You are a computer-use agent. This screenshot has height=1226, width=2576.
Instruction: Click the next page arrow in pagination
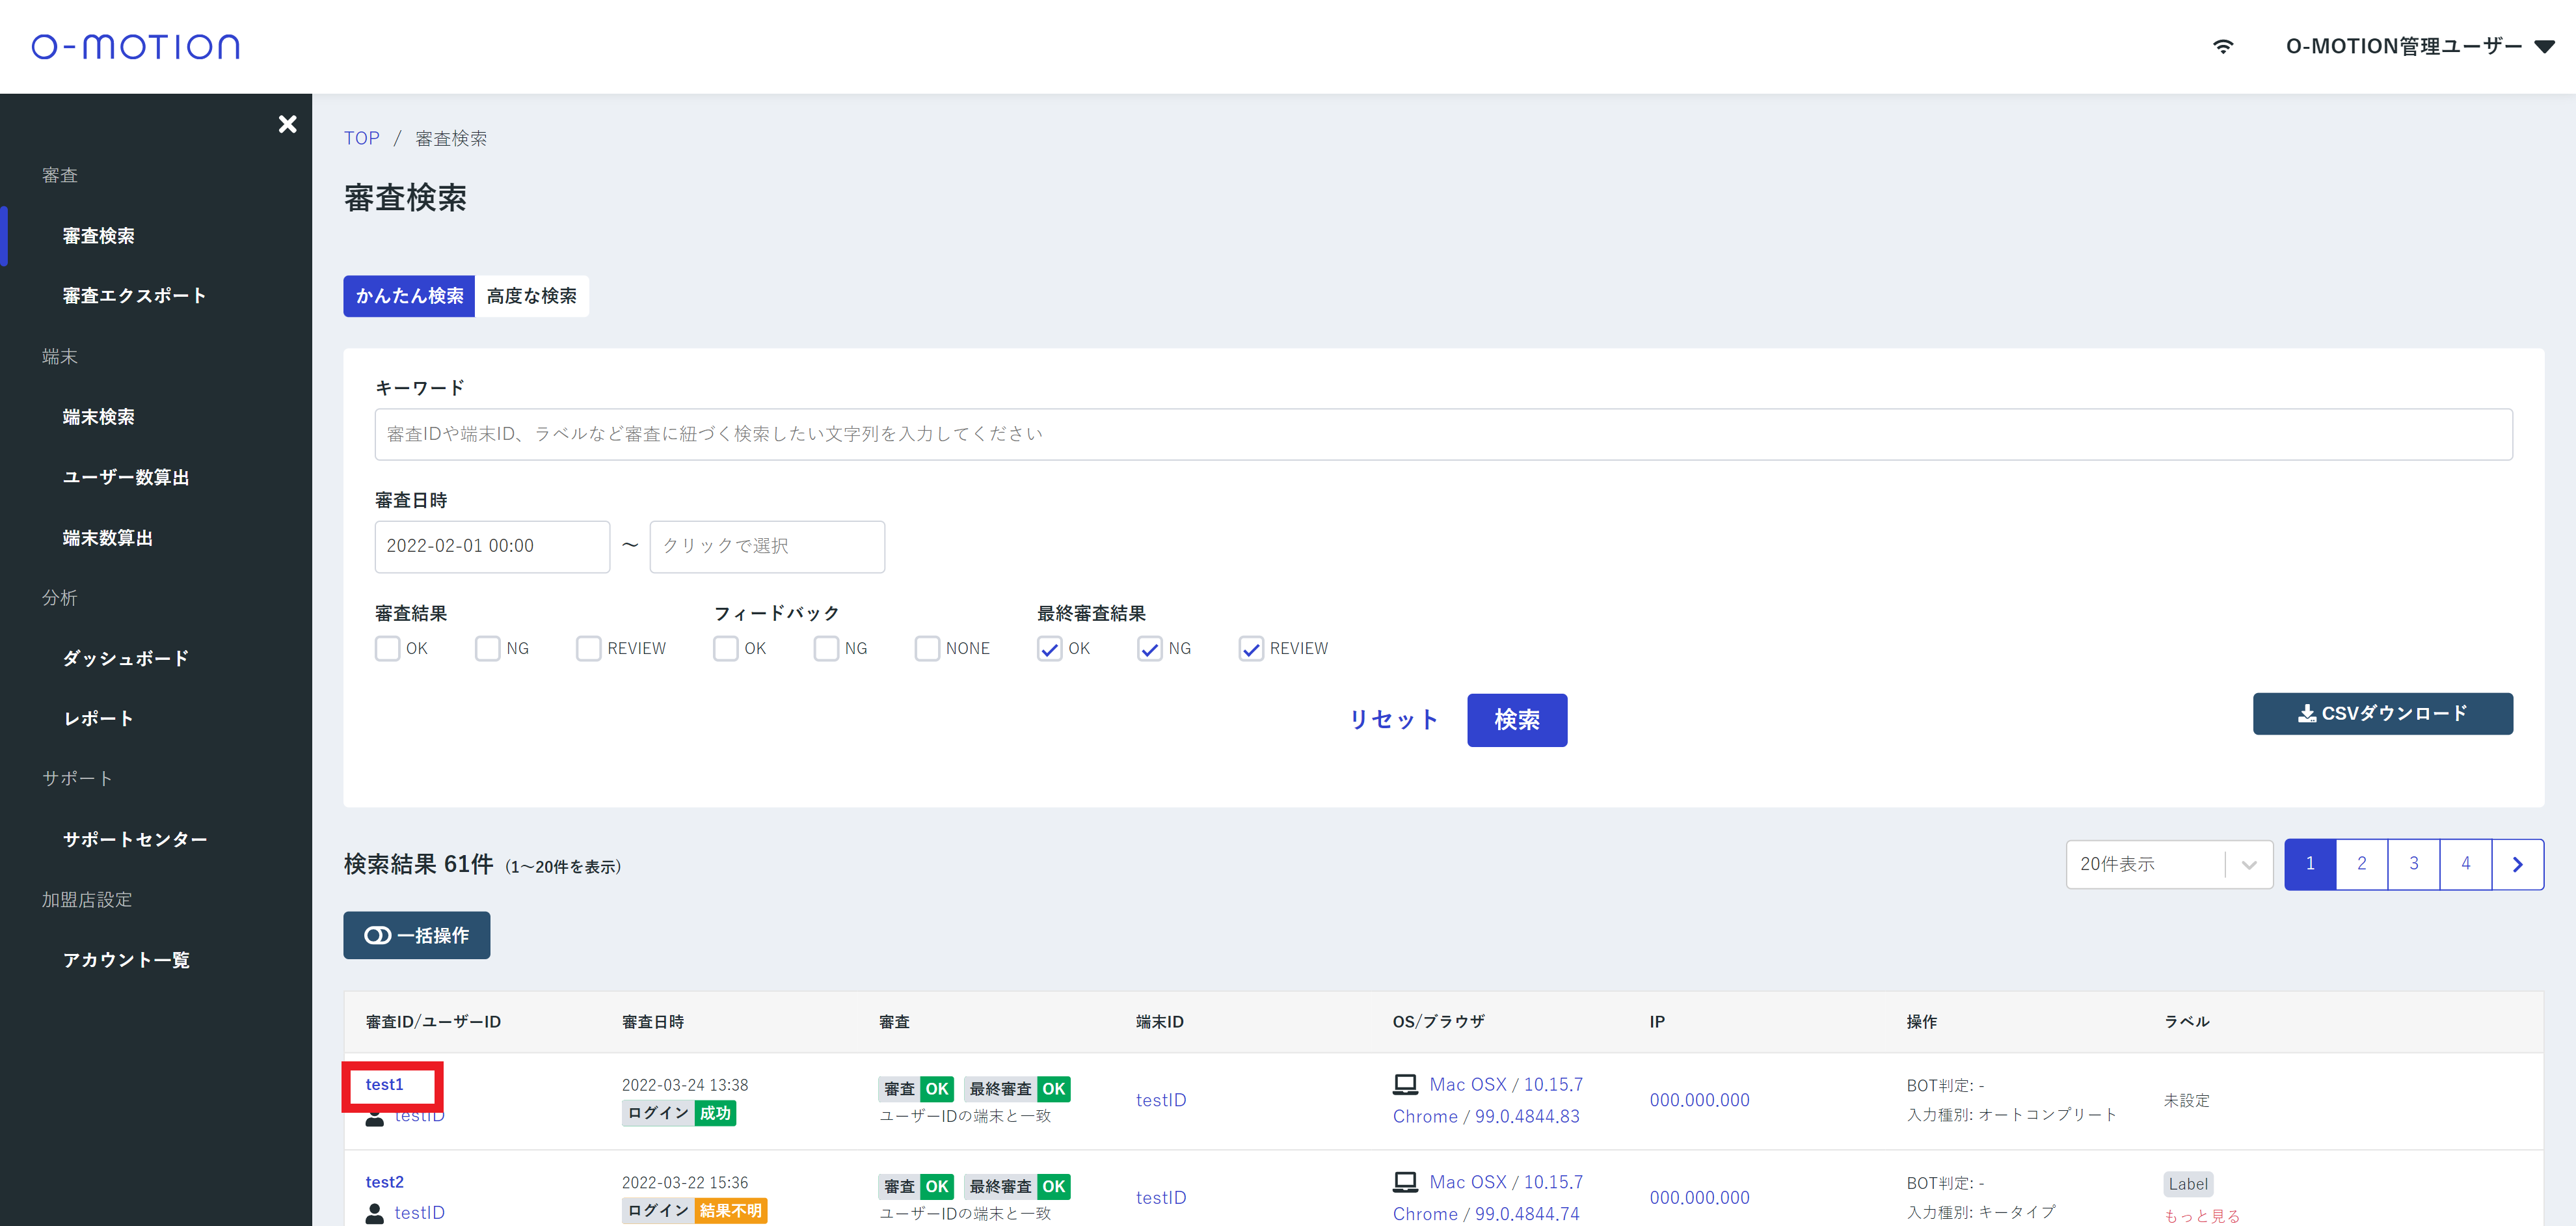(x=2517, y=864)
